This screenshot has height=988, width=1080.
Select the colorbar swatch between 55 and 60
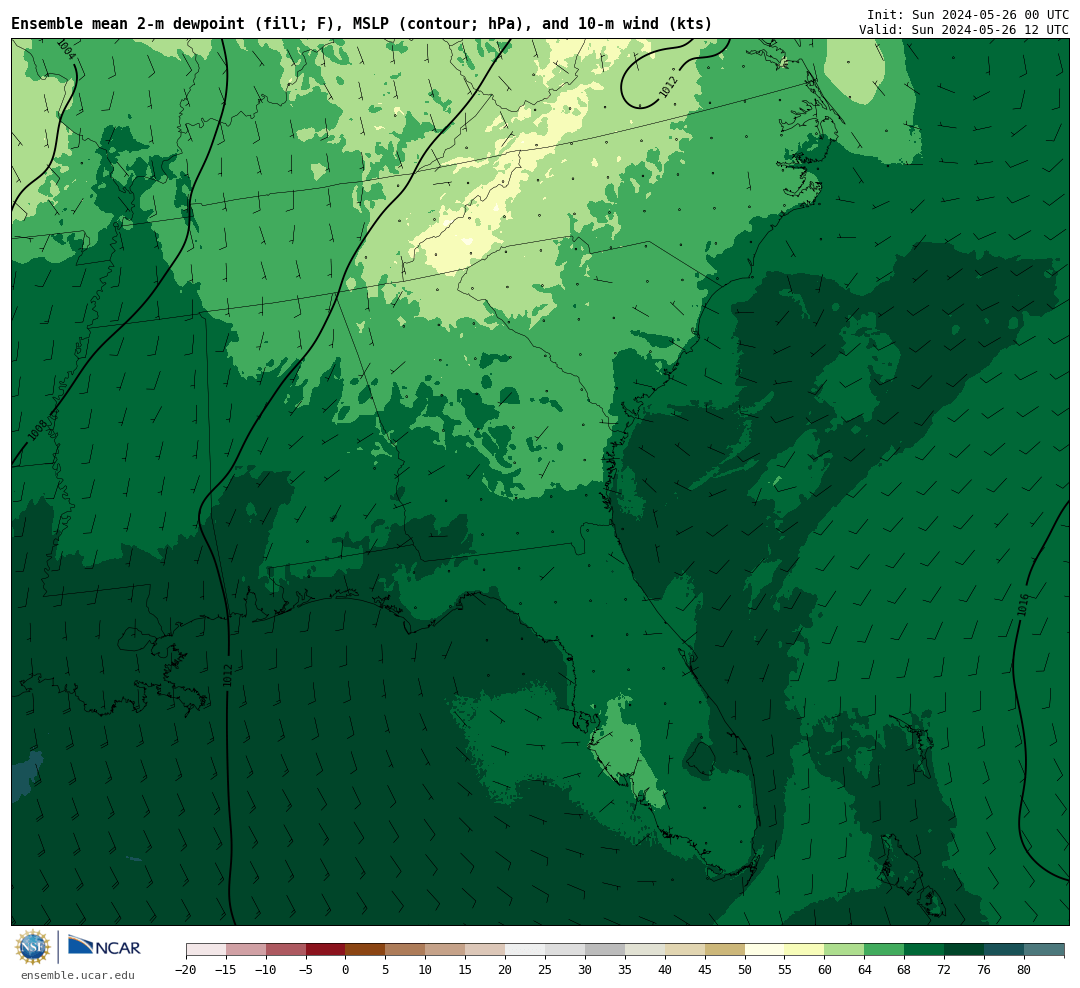pyautogui.click(x=805, y=950)
